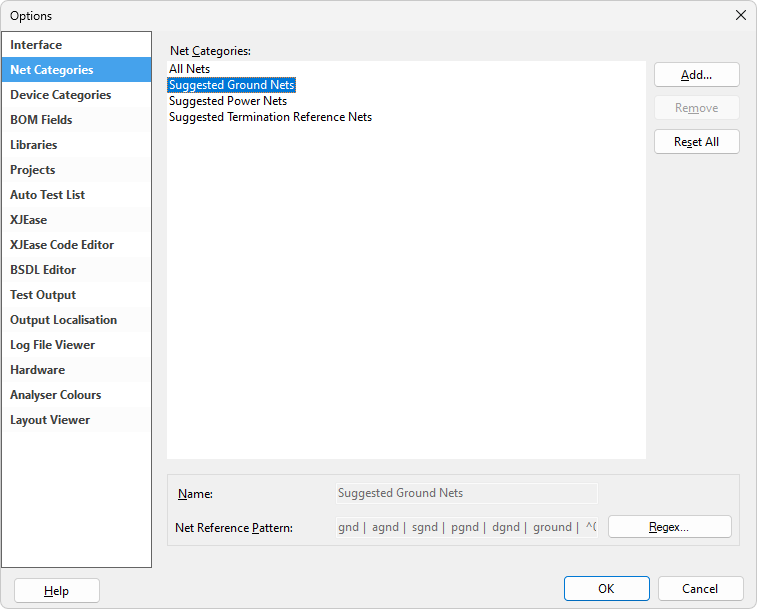Open Layout Viewer options
The image size is (757, 609).
click(x=50, y=420)
